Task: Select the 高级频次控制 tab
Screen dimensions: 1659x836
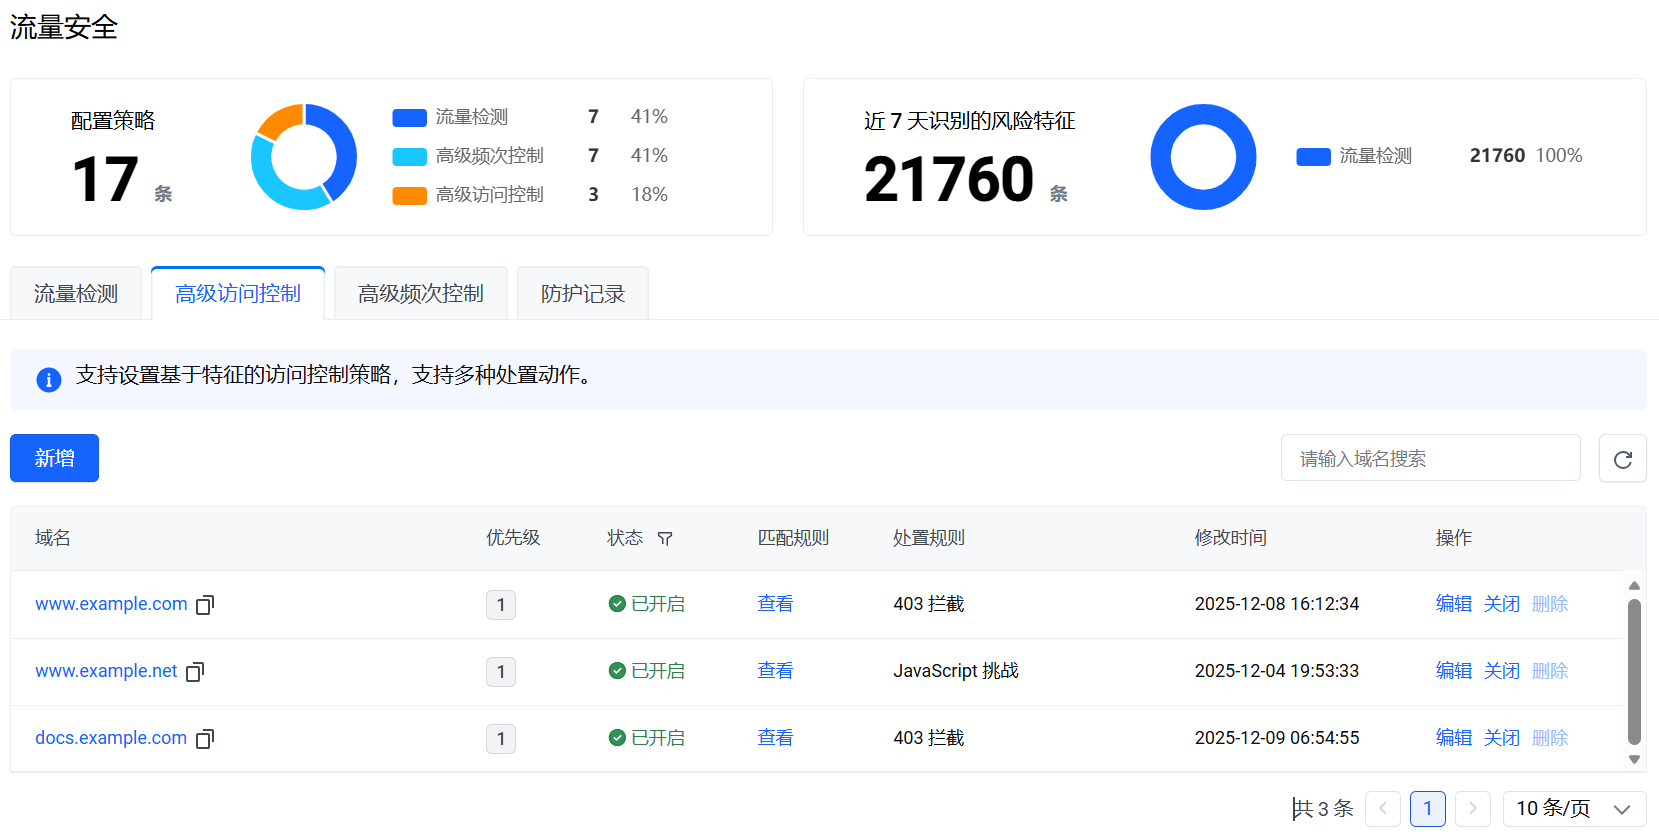Action: 420,294
